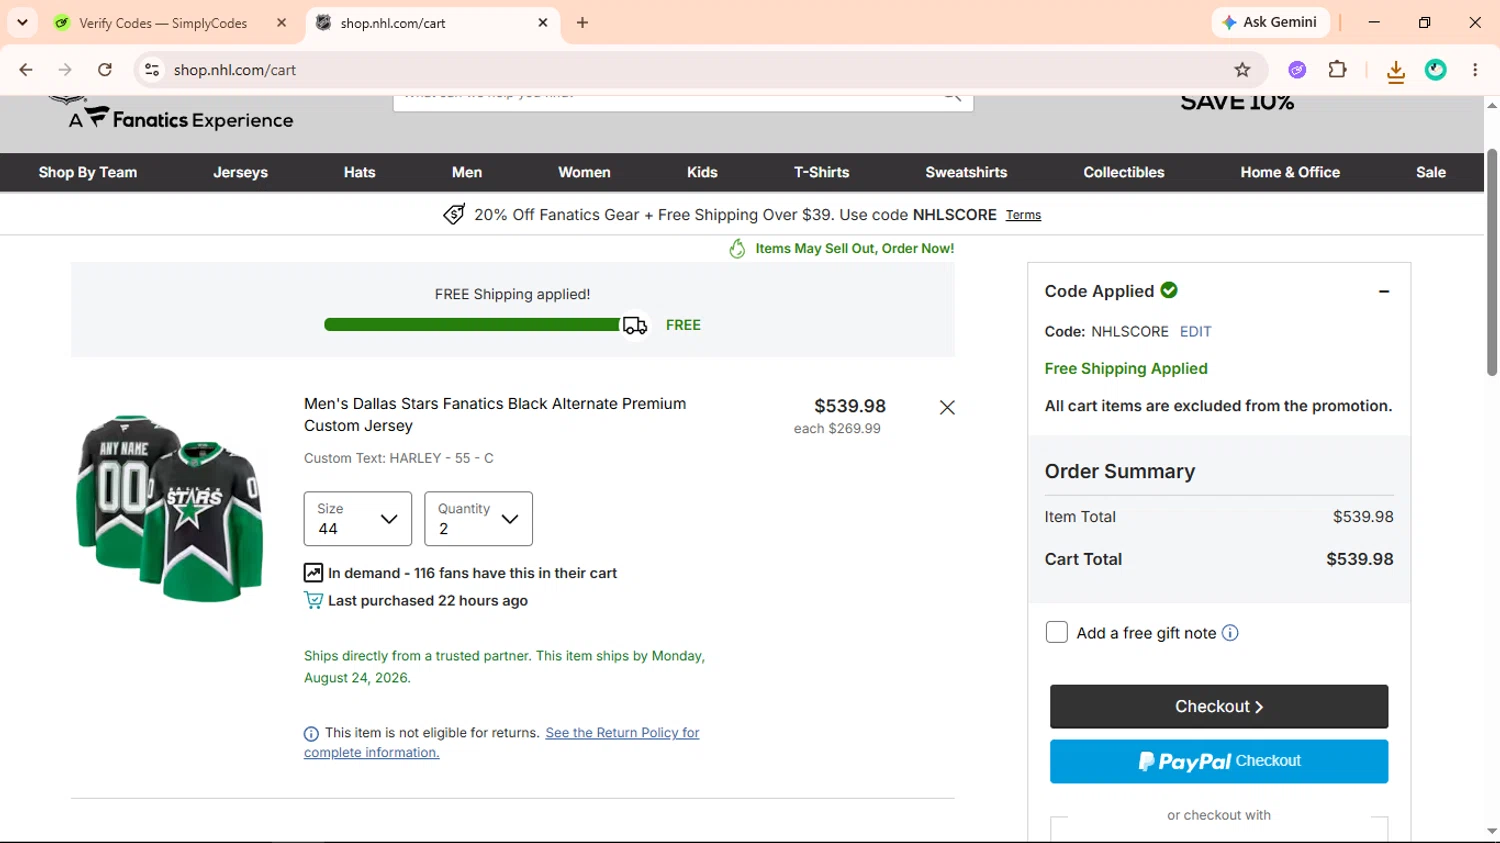This screenshot has height=843, width=1500.
Task: Click the green FREE label by shipping bar
Action: pyautogui.click(x=683, y=325)
